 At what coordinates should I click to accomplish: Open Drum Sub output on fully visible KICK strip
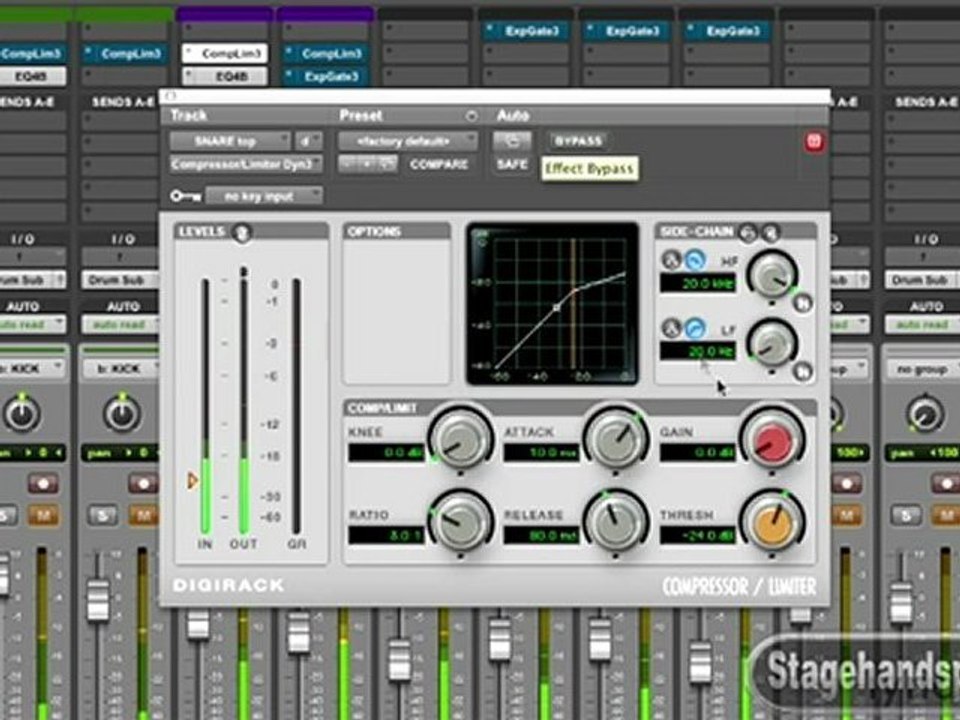[120, 280]
